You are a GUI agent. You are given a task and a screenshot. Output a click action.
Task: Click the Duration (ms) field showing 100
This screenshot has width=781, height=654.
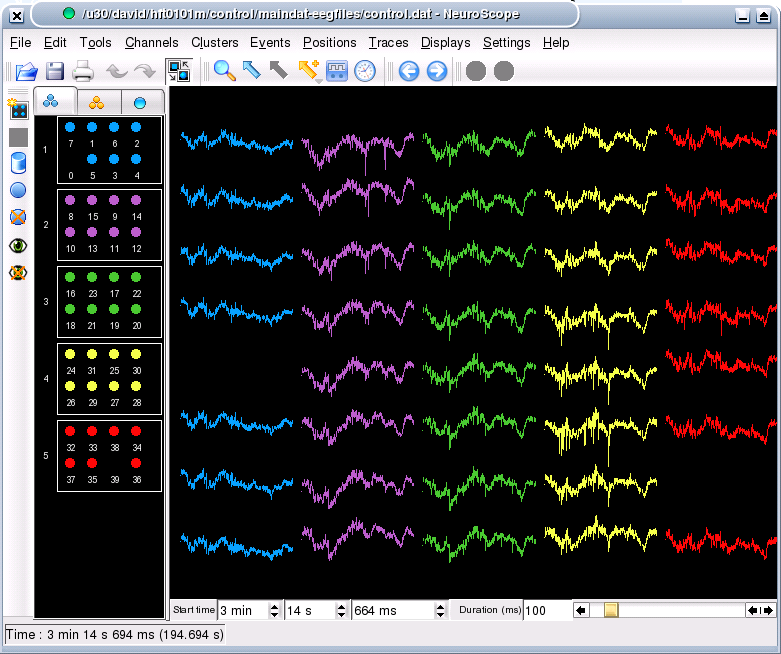coord(547,610)
